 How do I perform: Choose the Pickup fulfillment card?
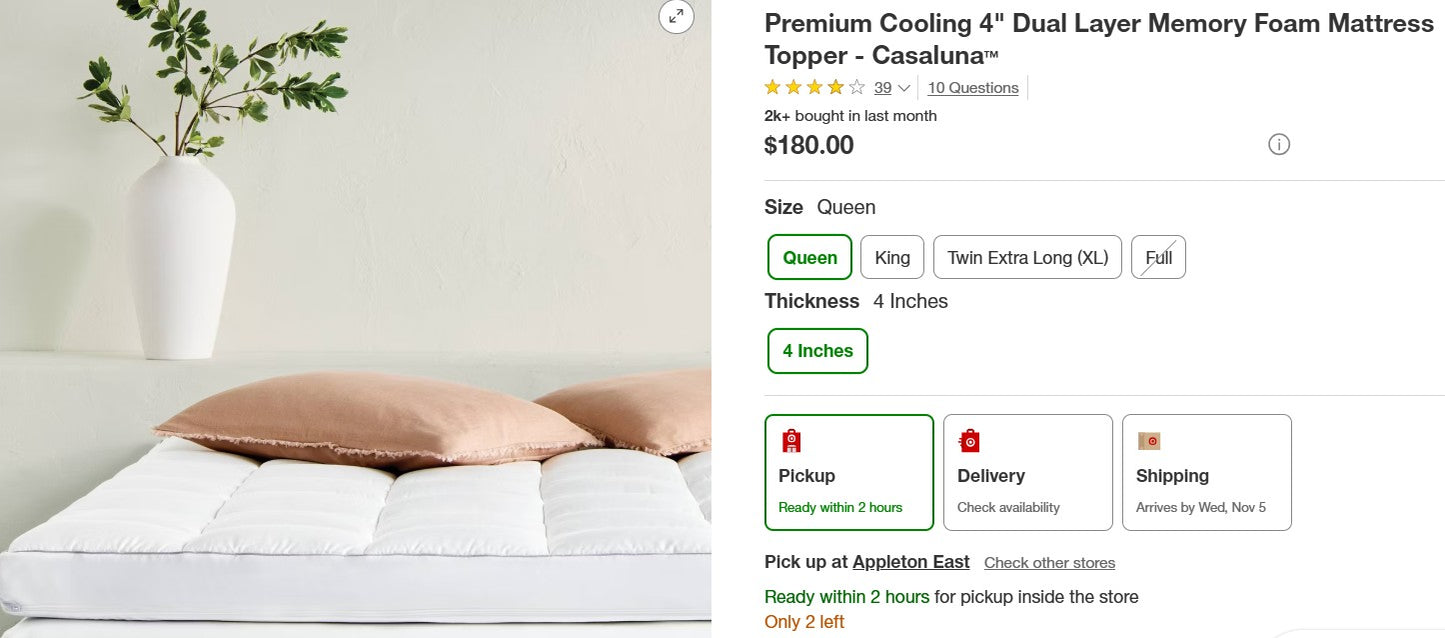coord(849,471)
